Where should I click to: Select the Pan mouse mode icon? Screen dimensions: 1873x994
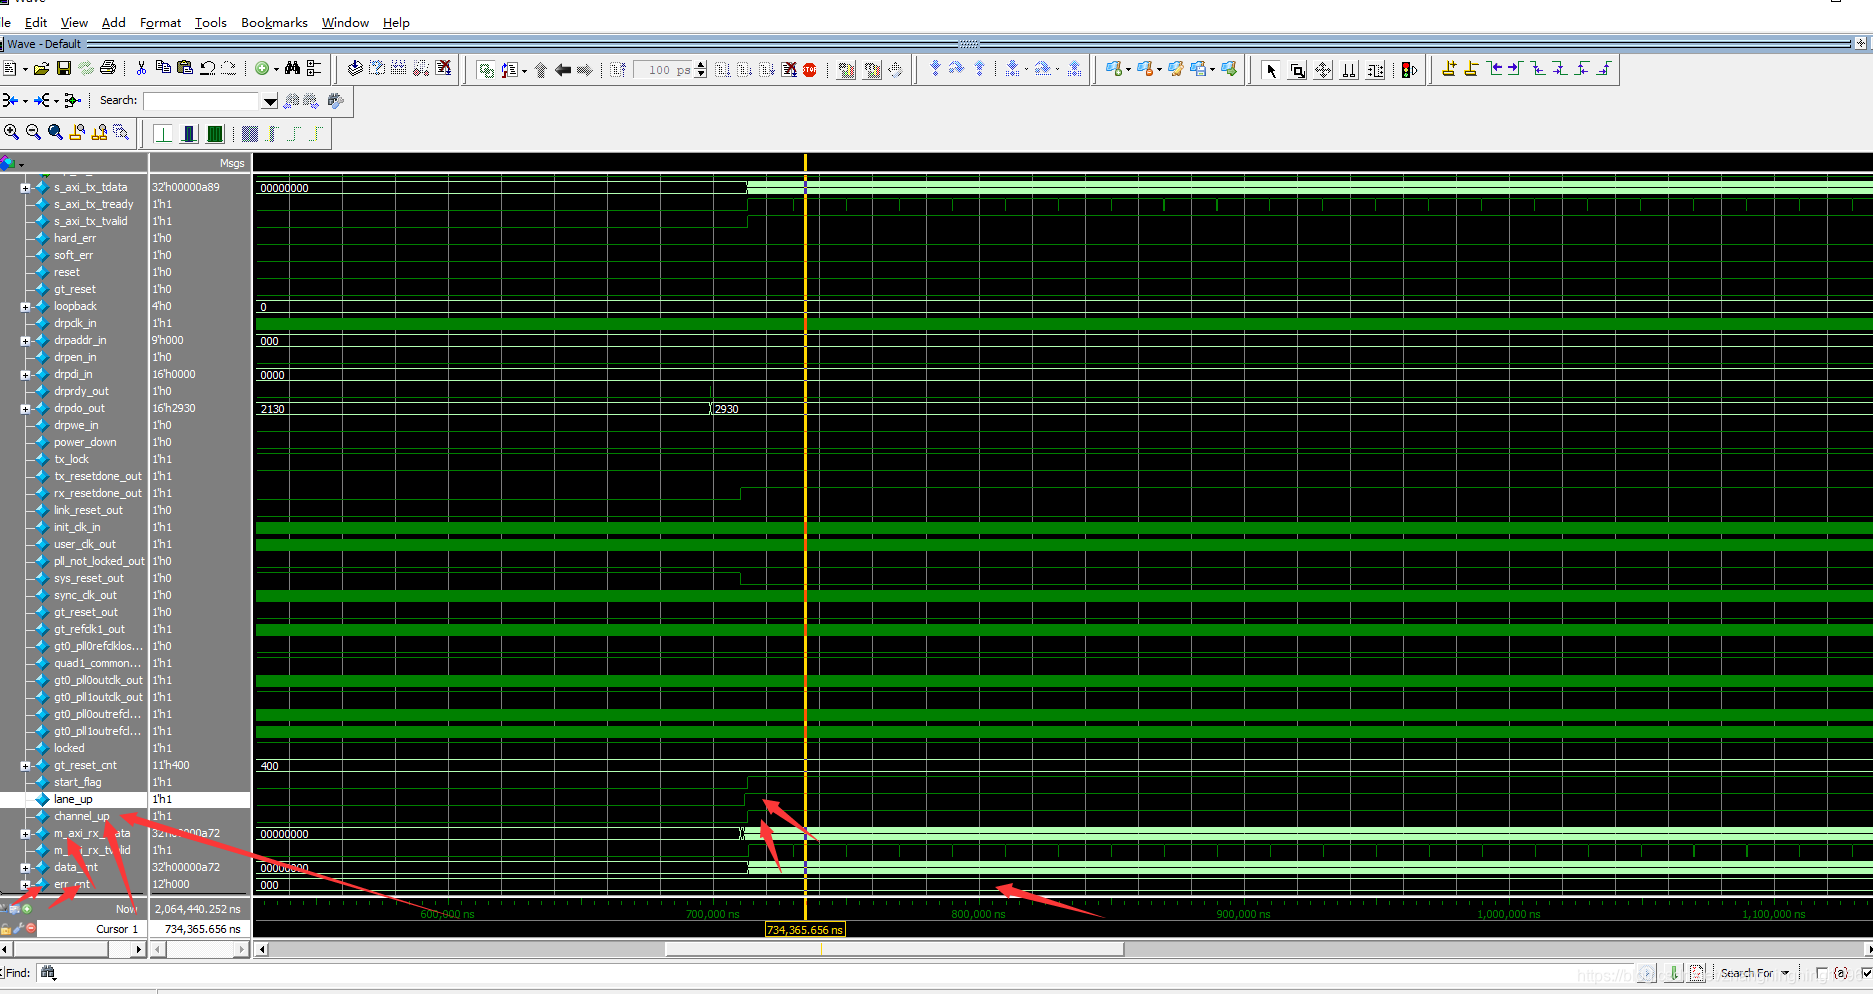click(1323, 70)
